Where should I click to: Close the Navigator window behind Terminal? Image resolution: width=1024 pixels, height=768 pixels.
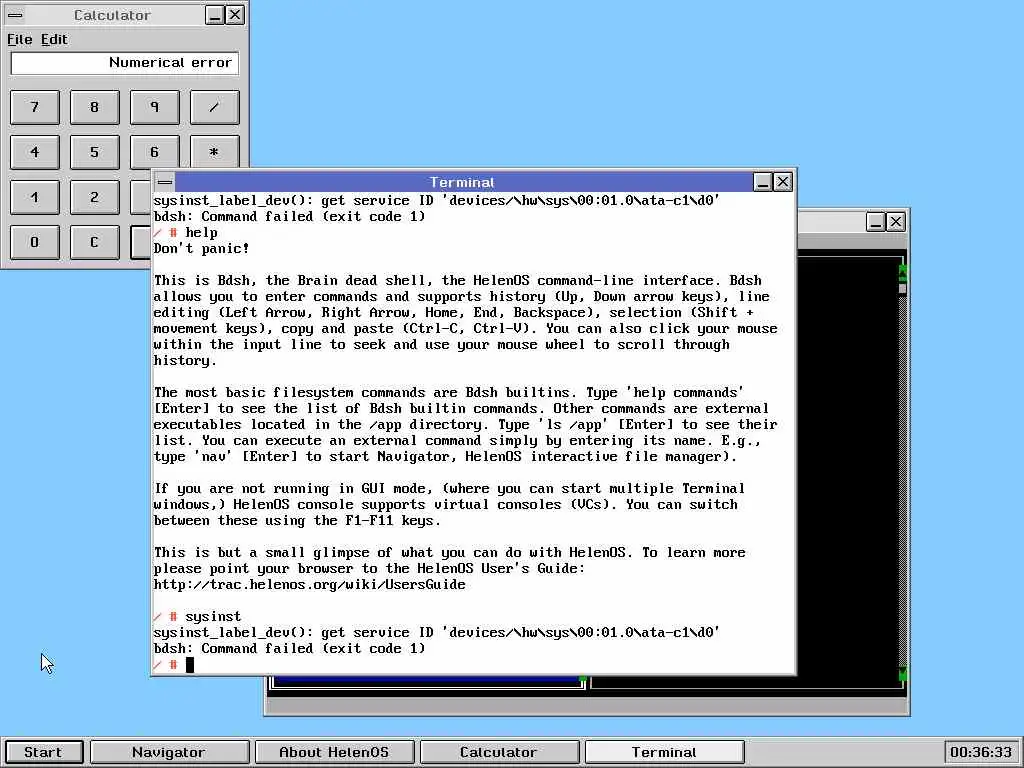point(896,222)
